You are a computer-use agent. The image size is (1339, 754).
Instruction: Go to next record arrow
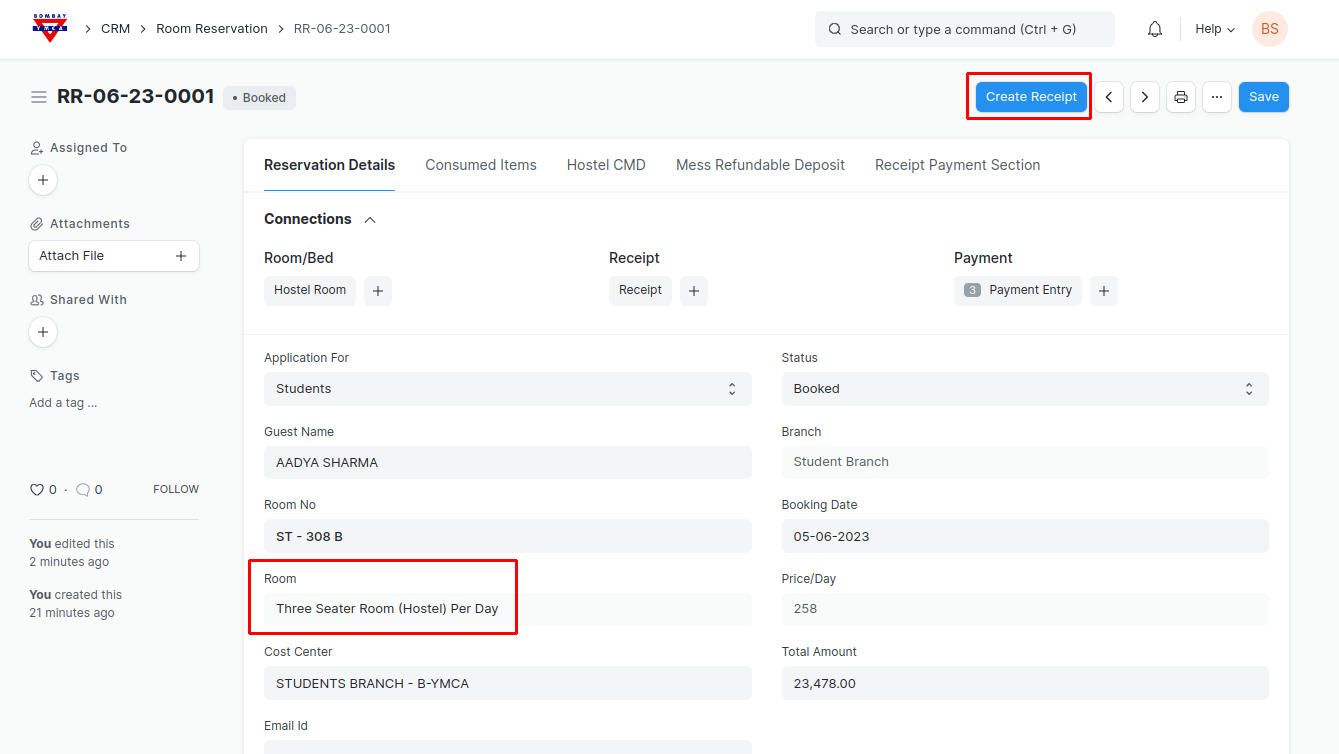(x=1144, y=97)
